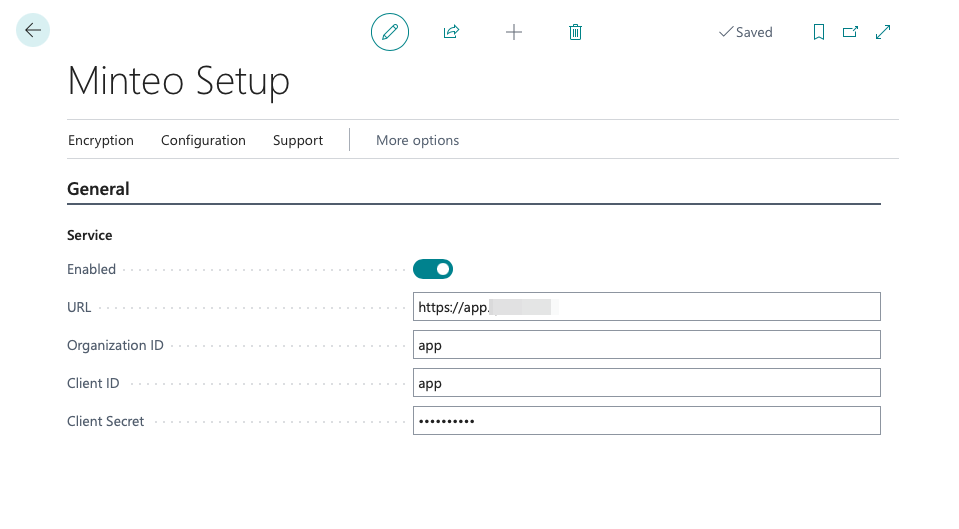Screen dimensions: 959x529
Task: Delete record using trash icon
Action: coord(575,32)
